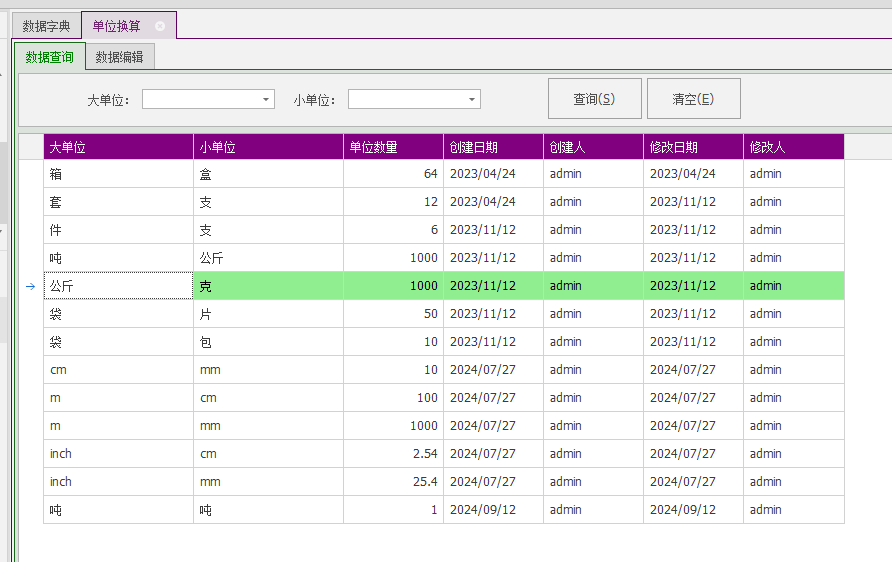Click row selector beside 箱 row
This screenshot has height=562, width=892.
31,174
